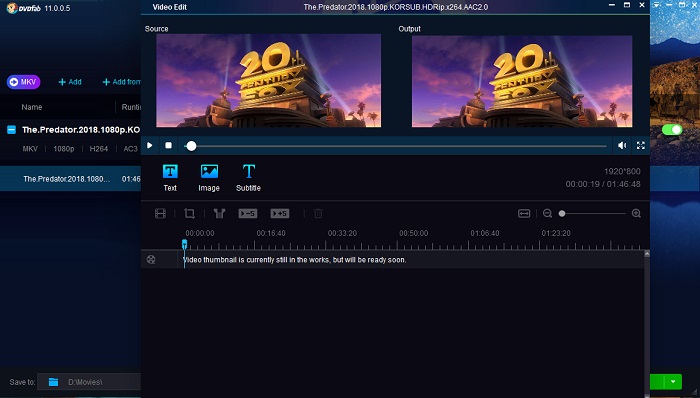This screenshot has width=700, height=398.
Task: Stop the video playback
Action: (x=168, y=145)
